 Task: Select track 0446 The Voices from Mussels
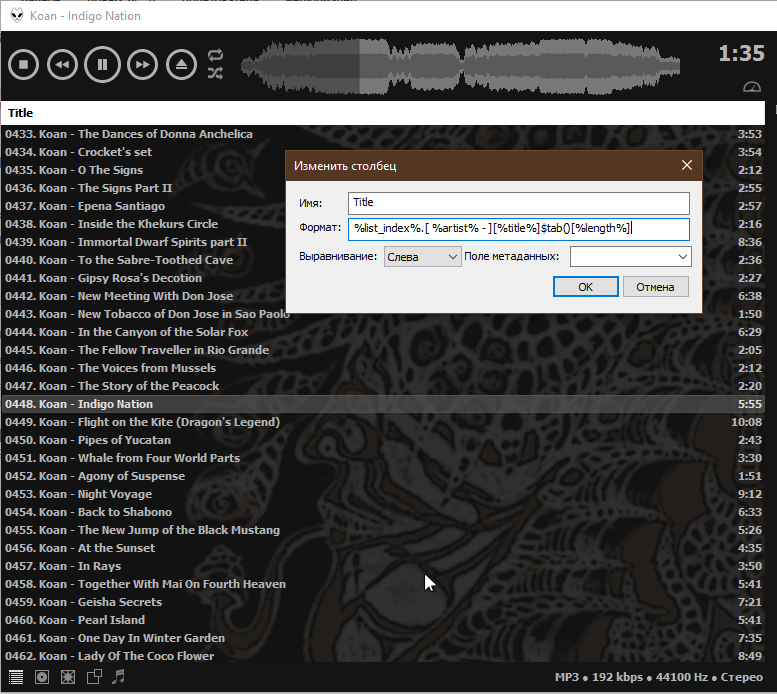pos(383,368)
